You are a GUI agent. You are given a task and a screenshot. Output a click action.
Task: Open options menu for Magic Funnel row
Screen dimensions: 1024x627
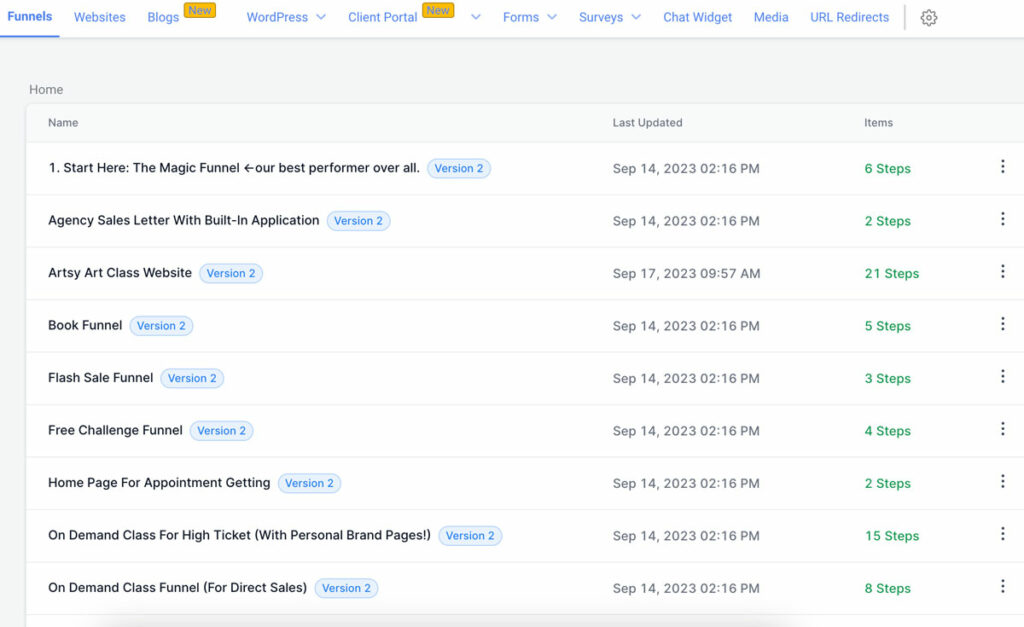pos(1002,167)
